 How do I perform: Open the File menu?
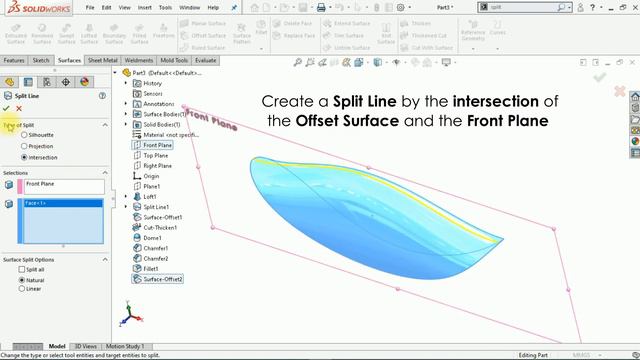click(90, 7)
